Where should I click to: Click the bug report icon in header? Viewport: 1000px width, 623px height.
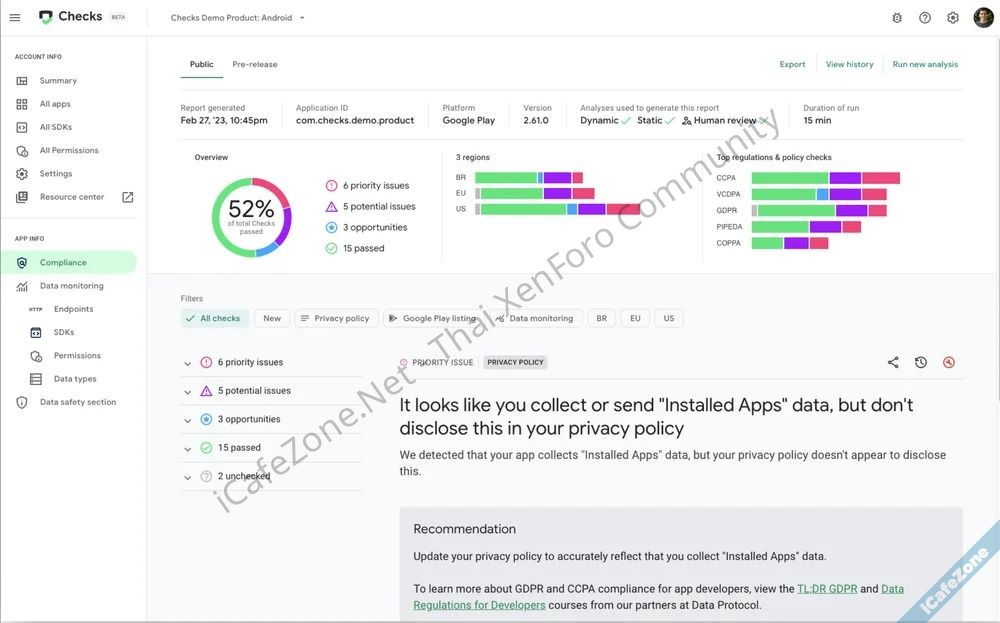tap(896, 17)
